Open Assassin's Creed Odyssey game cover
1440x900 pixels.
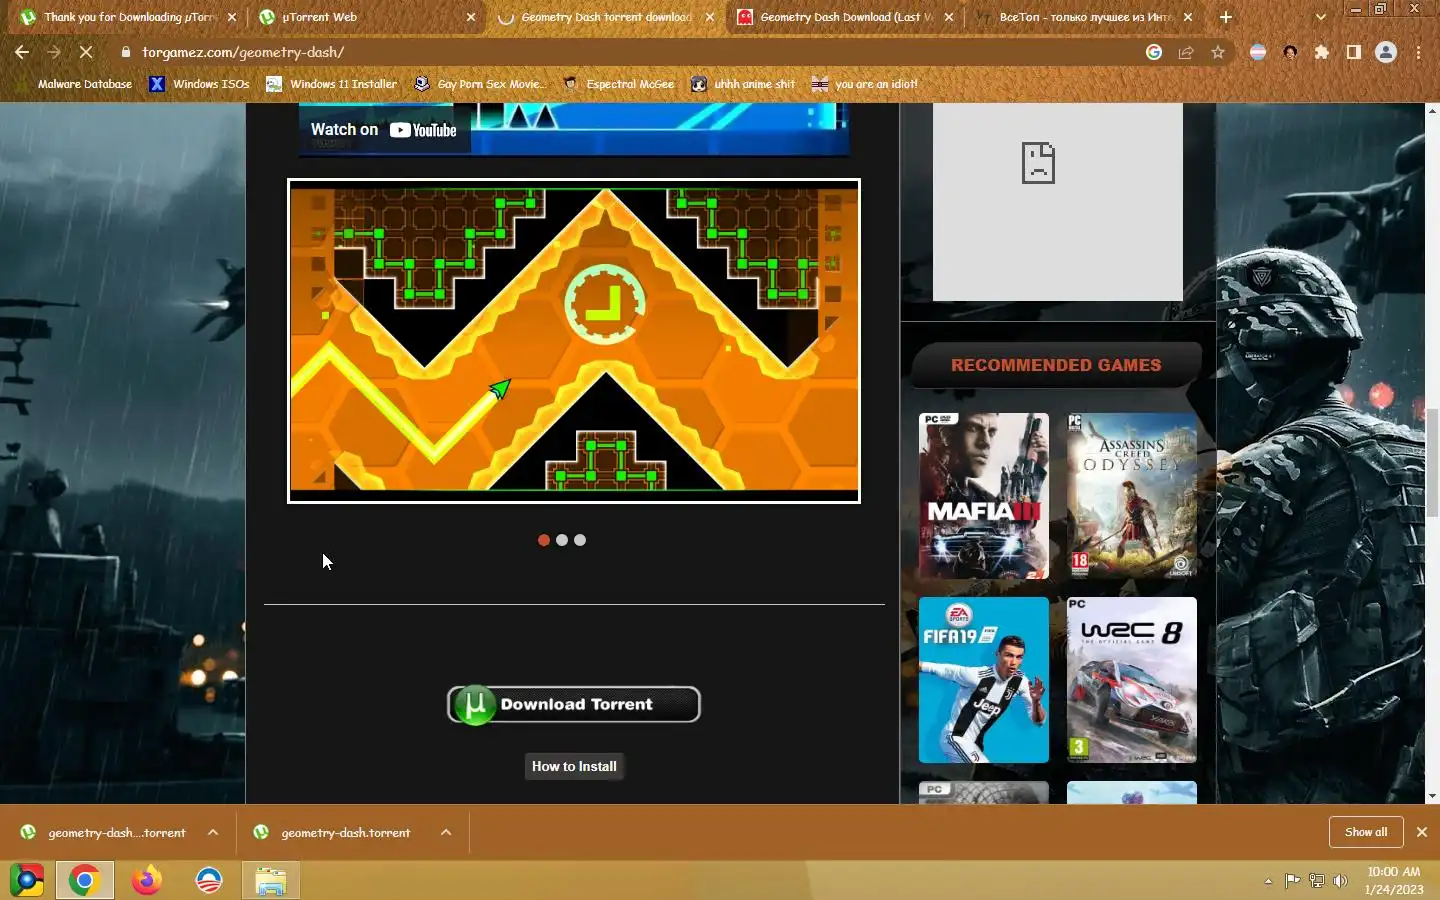pyautogui.click(x=1132, y=496)
